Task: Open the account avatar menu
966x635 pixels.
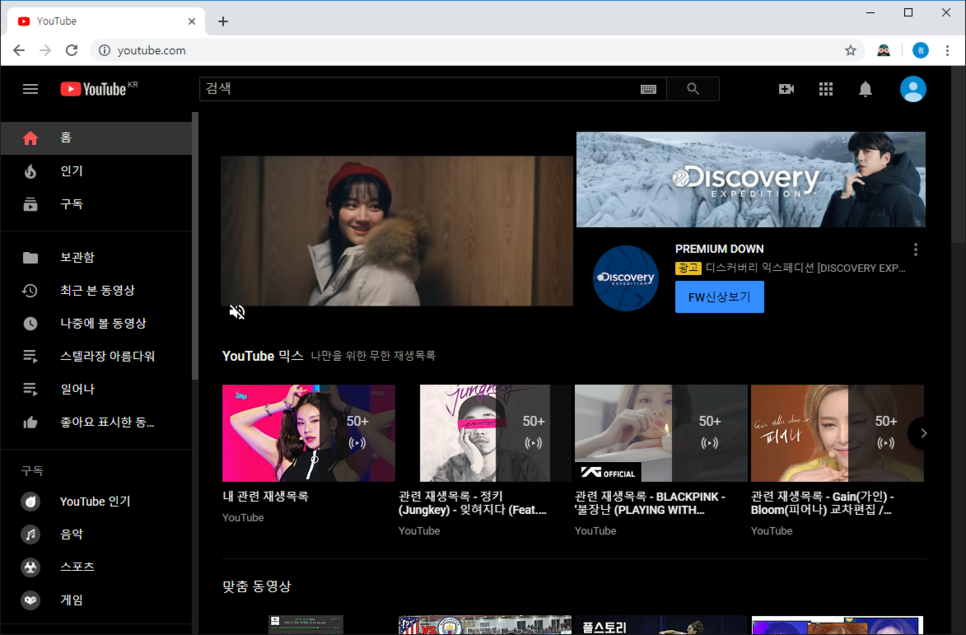Action: [x=913, y=89]
